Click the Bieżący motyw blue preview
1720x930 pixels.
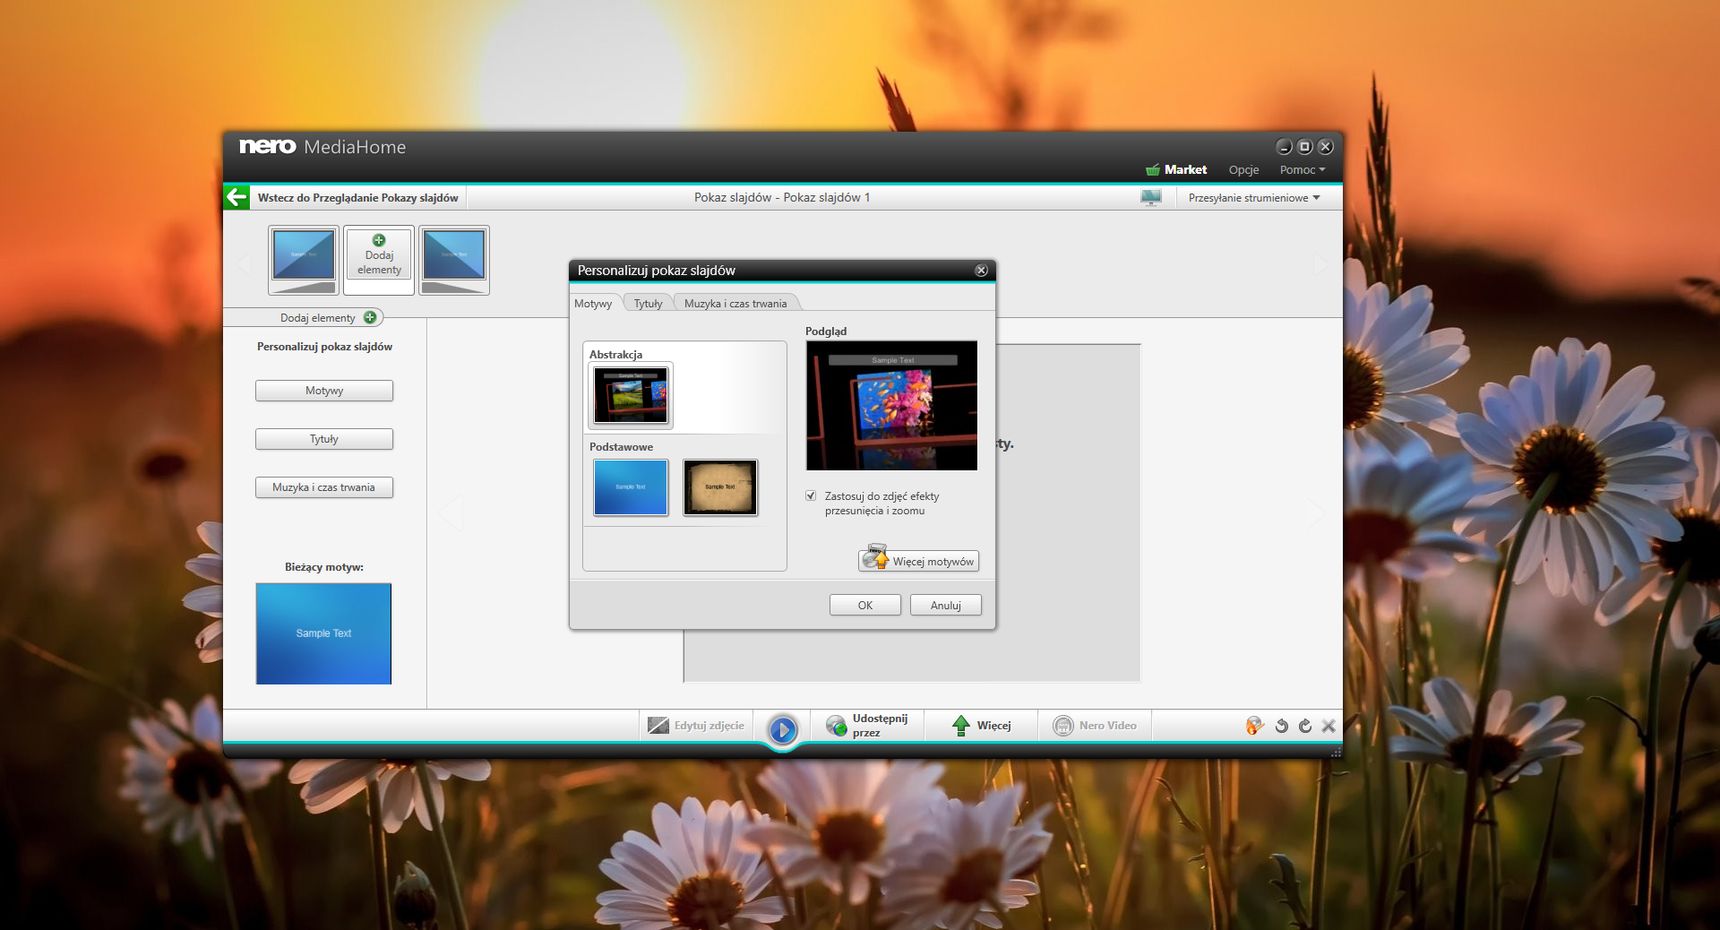click(324, 634)
